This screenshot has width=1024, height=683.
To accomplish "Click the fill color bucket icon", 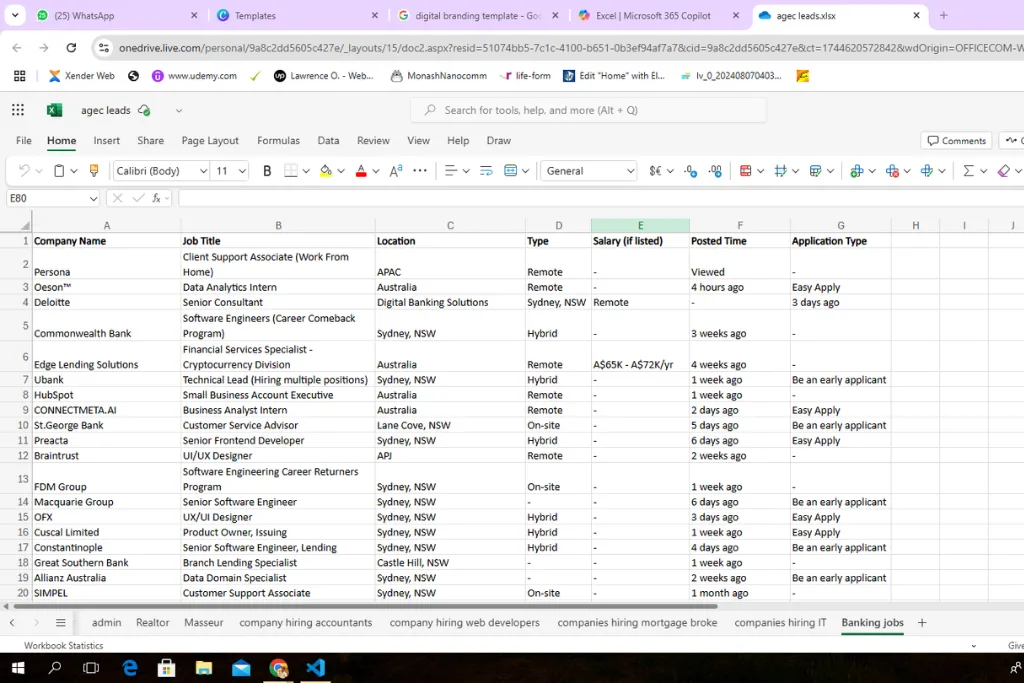I will (325, 171).
